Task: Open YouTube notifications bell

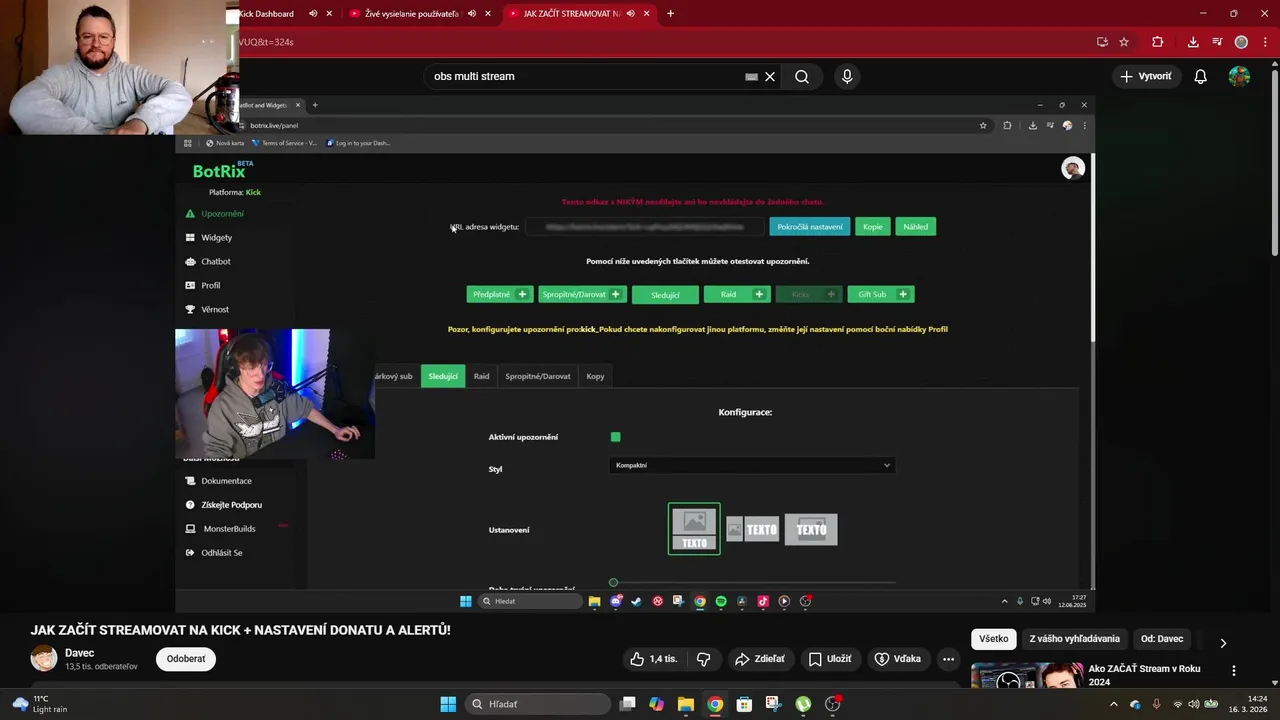Action: tap(1200, 77)
